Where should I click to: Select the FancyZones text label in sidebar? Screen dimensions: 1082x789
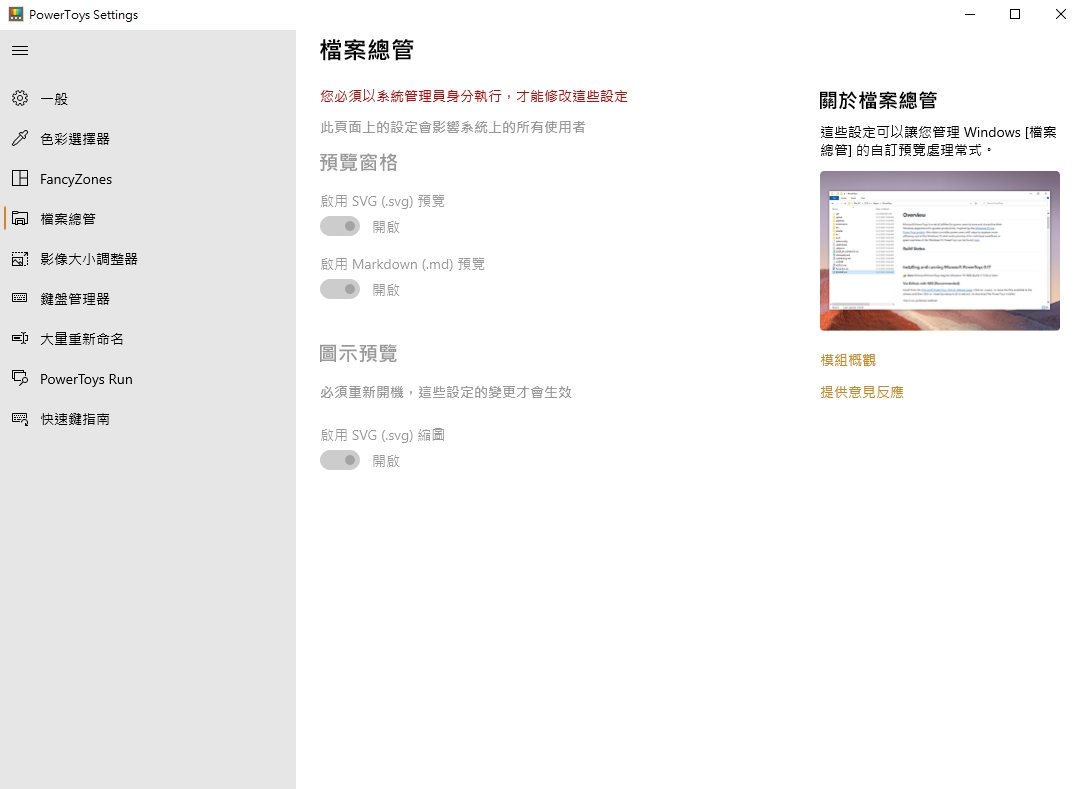(x=76, y=179)
